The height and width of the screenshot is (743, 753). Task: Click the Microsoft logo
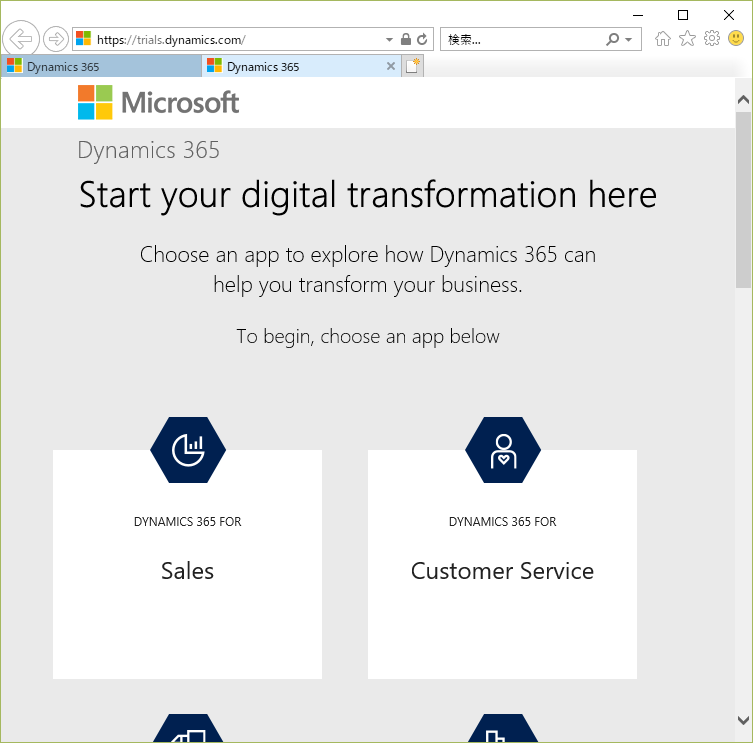158,102
